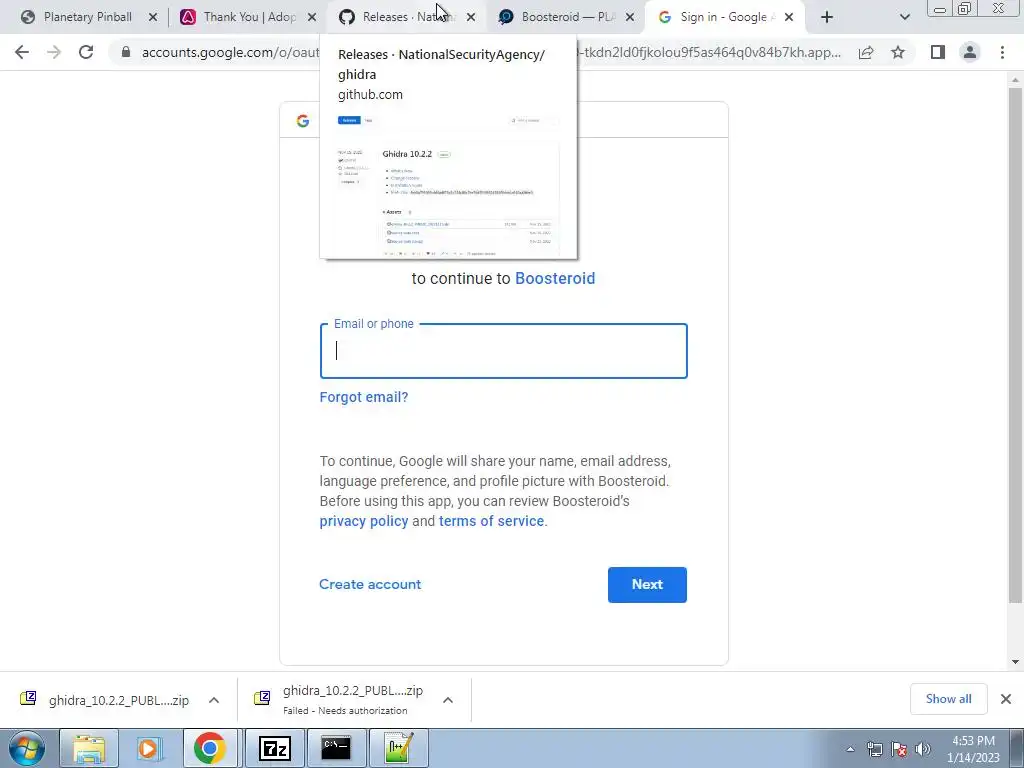Close the Releases GitHub tab

[x=471, y=18]
